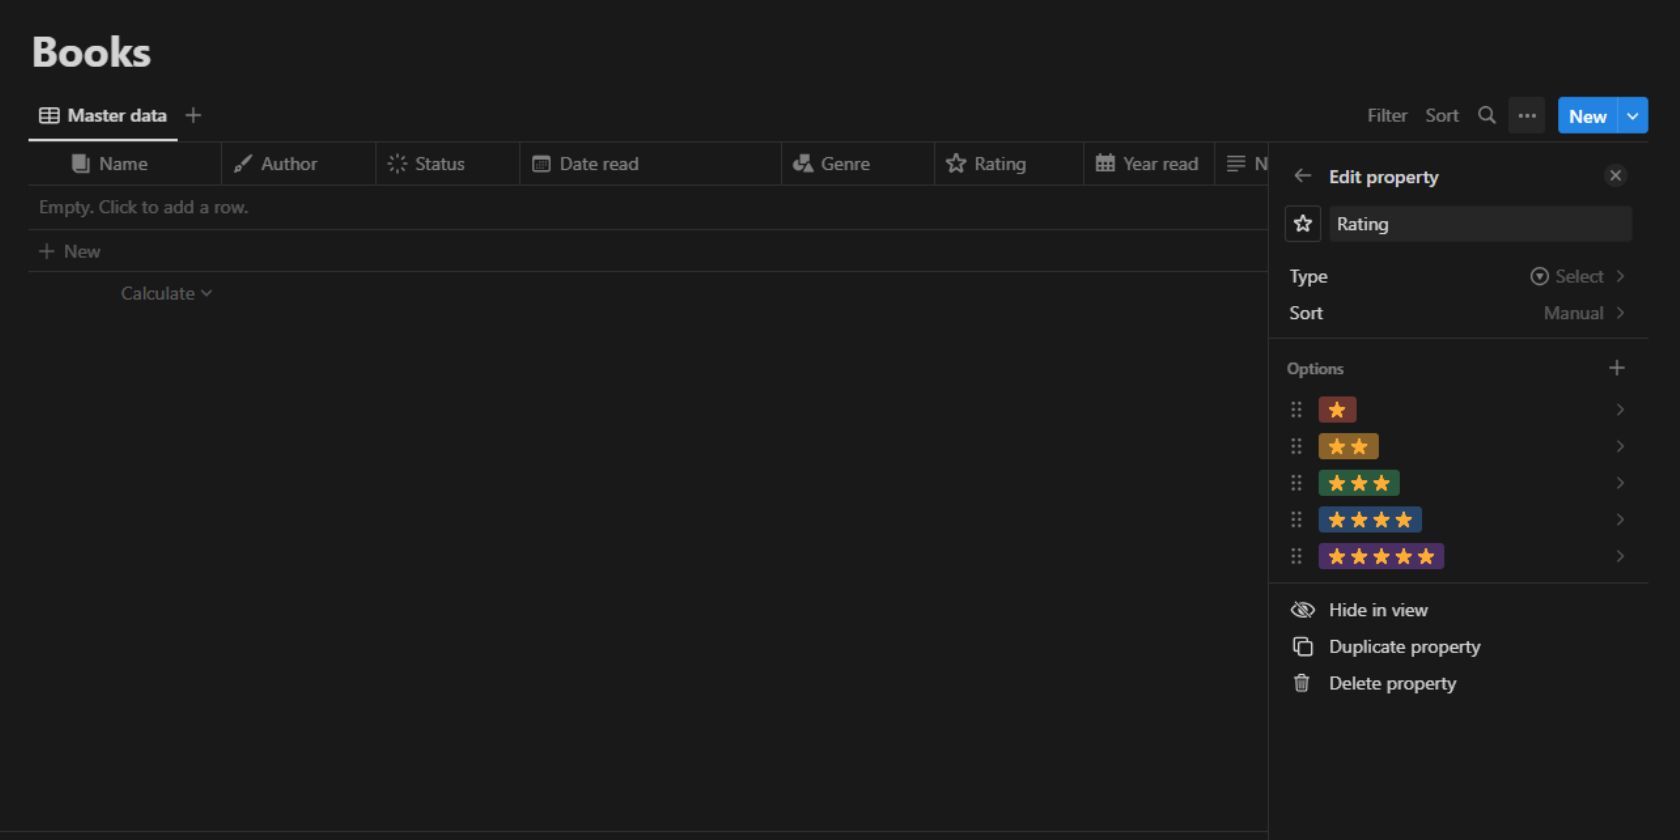Open the Genre column header
Viewport: 1680px width, 840px height.
pyautogui.click(x=858, y=164)
